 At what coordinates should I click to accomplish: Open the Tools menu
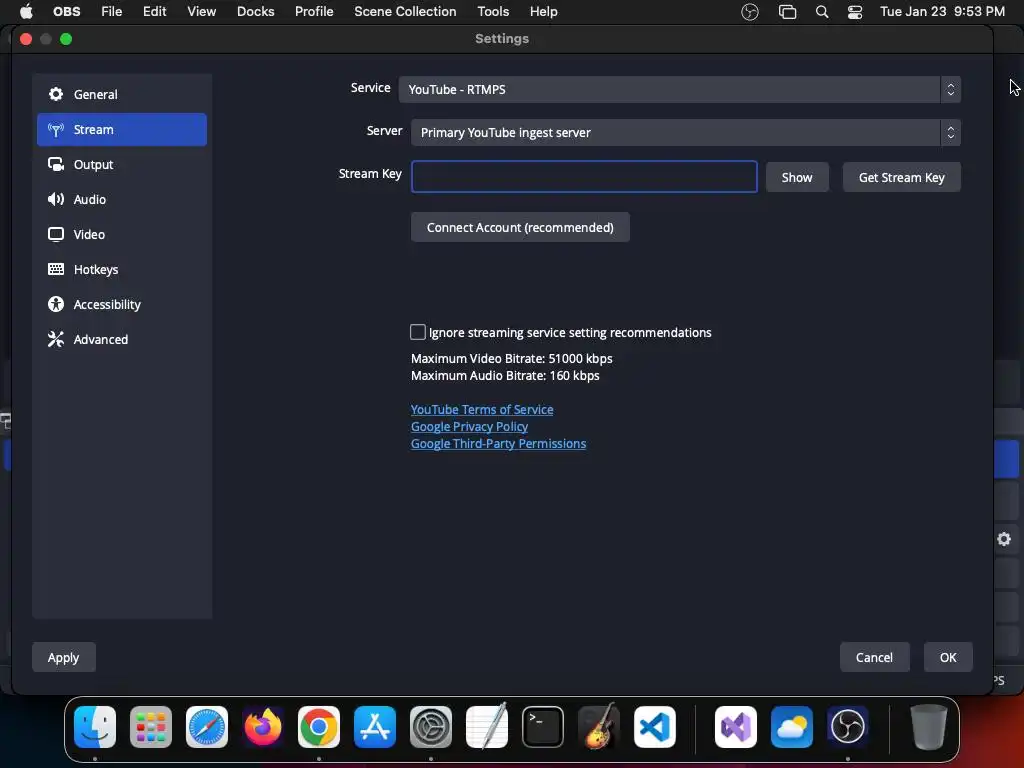[493, 12]
